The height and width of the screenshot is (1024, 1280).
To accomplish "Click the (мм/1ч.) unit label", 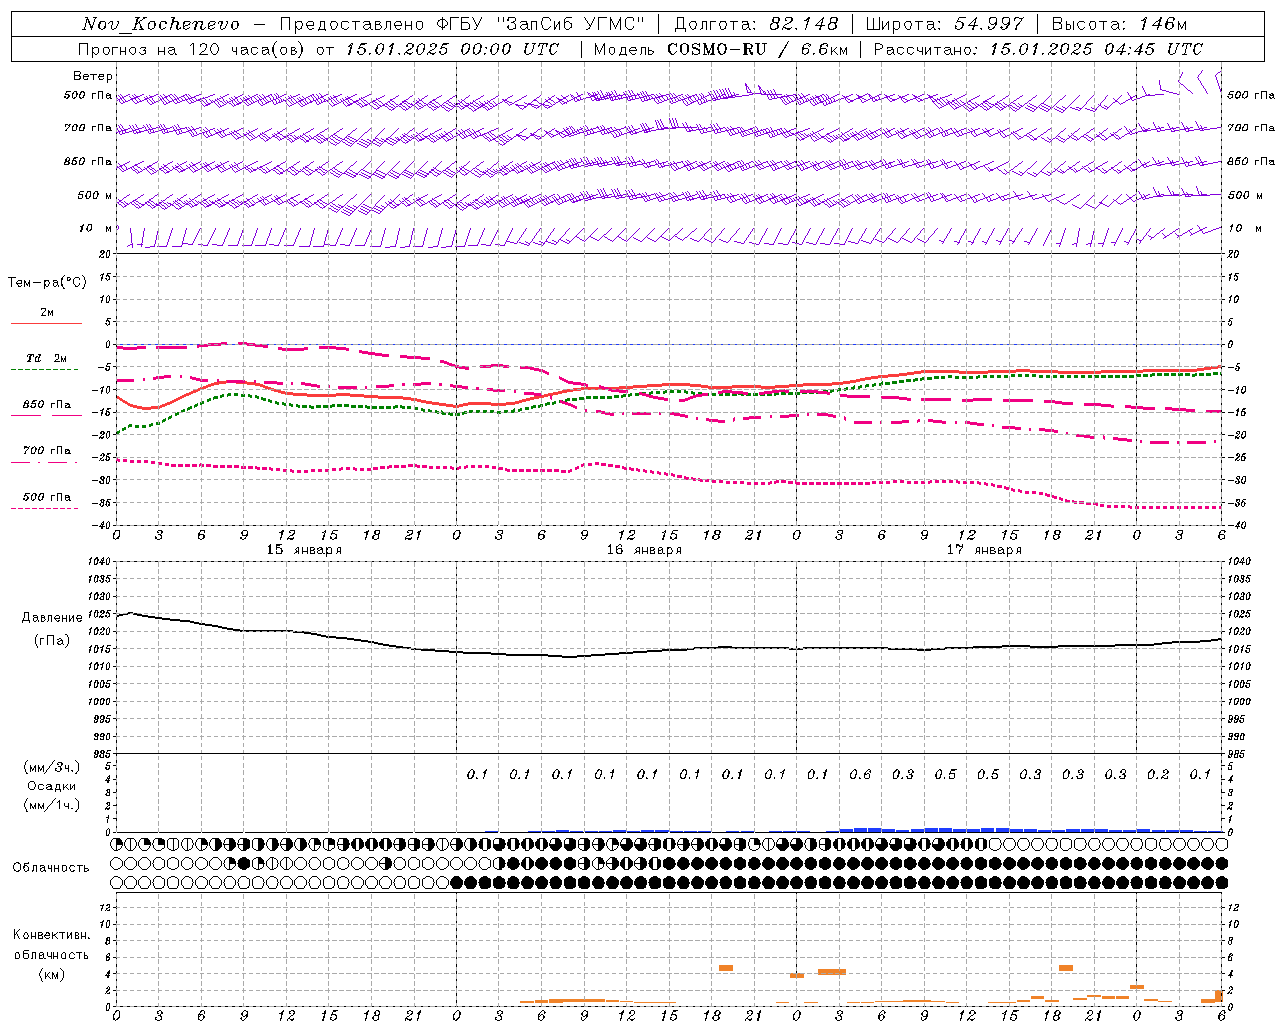I will pyautogui.click(x=52, y=805).
